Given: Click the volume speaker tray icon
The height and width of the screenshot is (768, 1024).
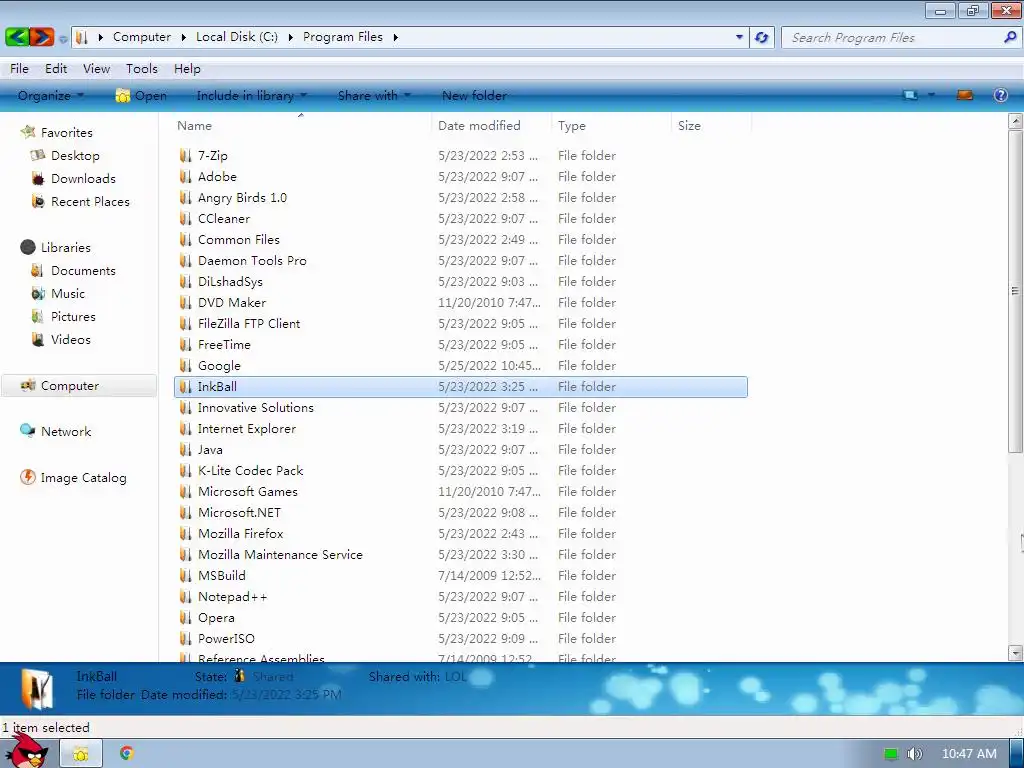Looking at the screenshot, I should (x=914, y=754).
